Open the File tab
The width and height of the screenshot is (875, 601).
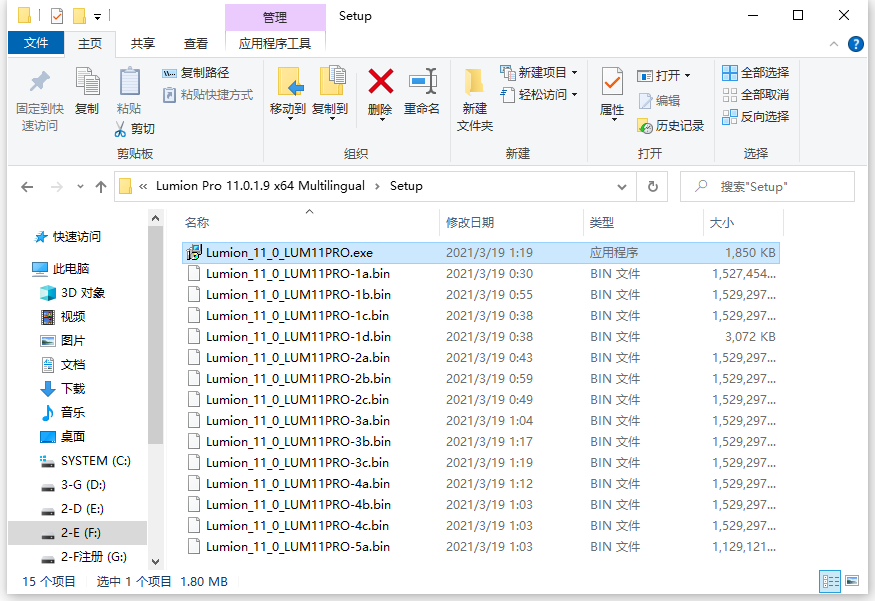[36, 43]
